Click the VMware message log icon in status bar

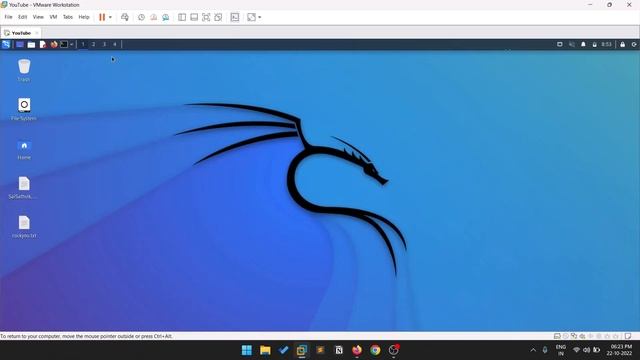coord(628,336)
